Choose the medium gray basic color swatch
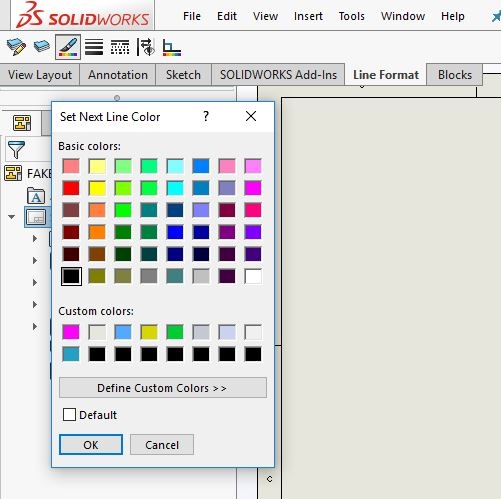501x499 pixels. [149, 276]
